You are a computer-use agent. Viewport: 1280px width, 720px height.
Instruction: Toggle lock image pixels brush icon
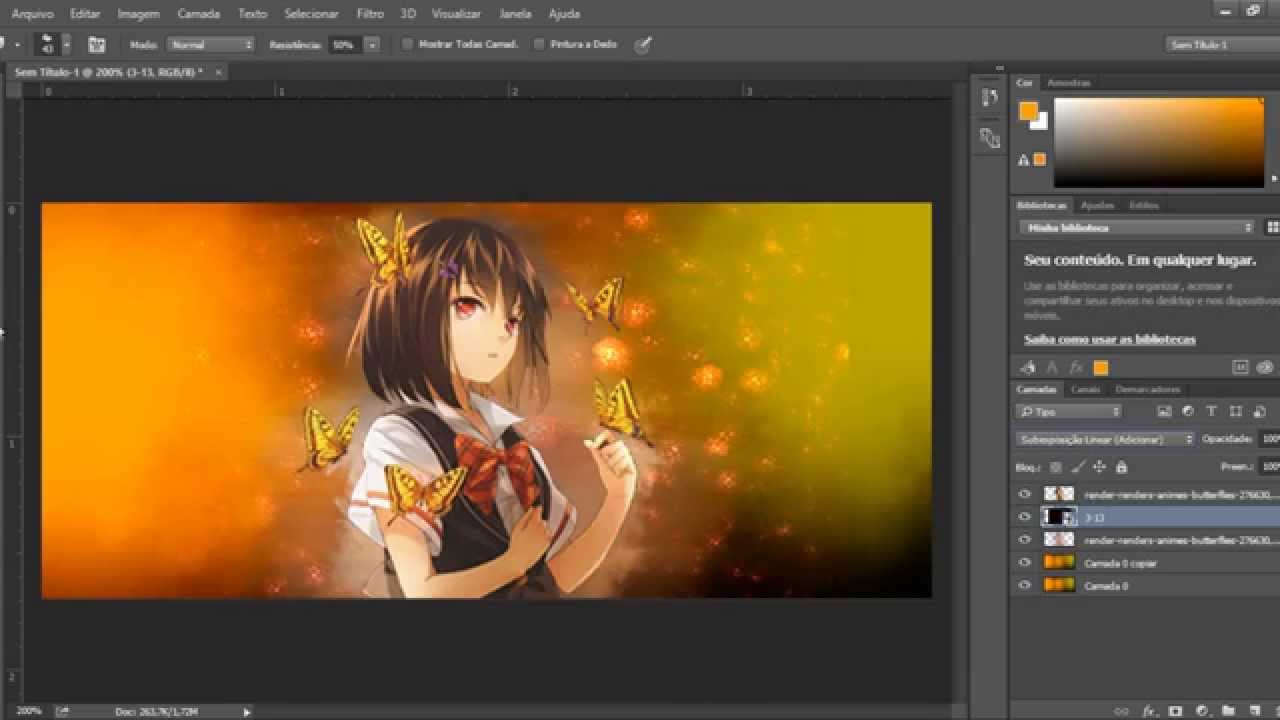[x=1078, y=467]
